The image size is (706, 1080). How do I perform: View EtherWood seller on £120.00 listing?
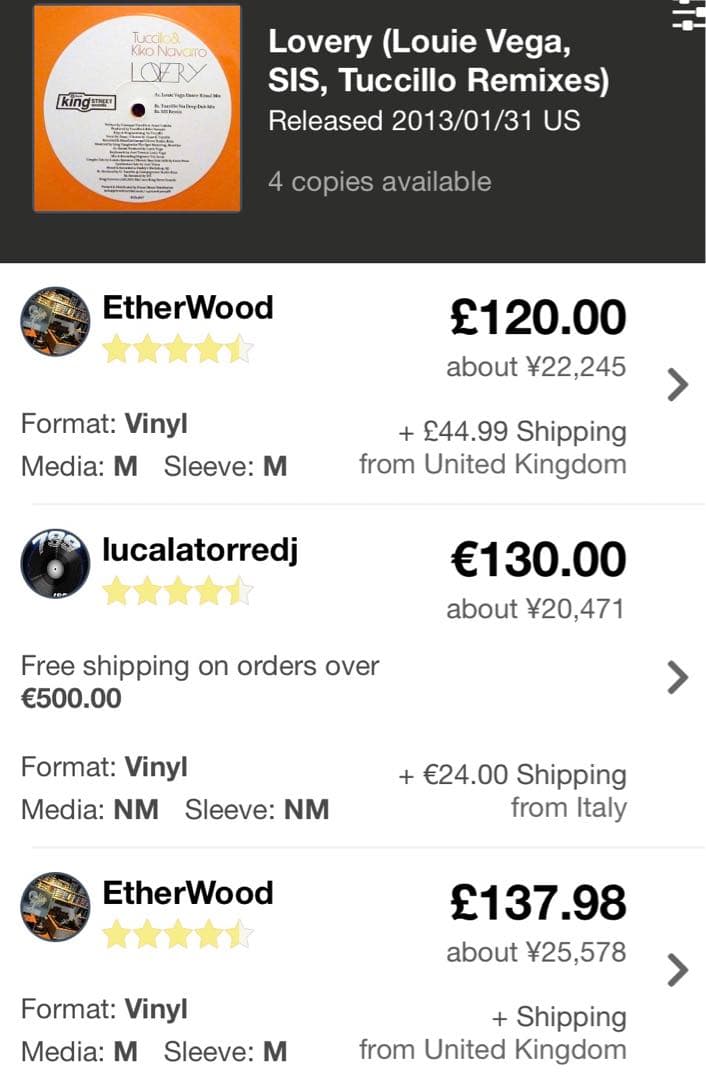point(188,307)
